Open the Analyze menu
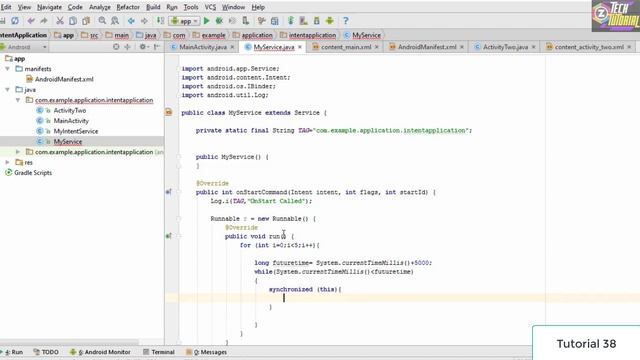The height and width of the screenshot is (360, 640). (x=100, y=7)
